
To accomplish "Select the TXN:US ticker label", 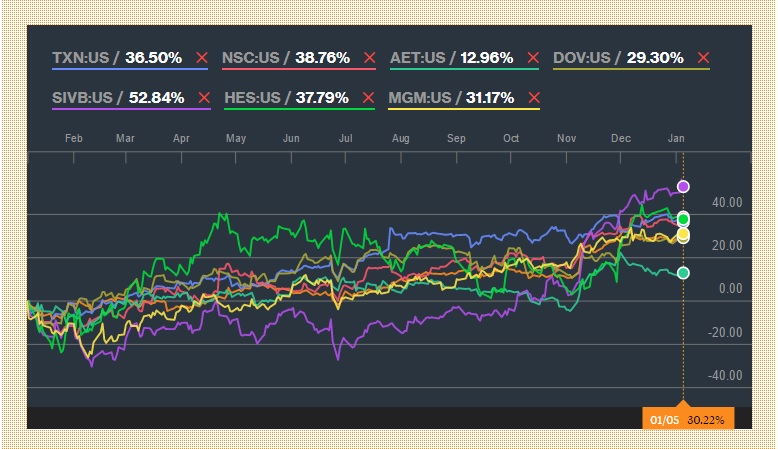I will point(83,58).
